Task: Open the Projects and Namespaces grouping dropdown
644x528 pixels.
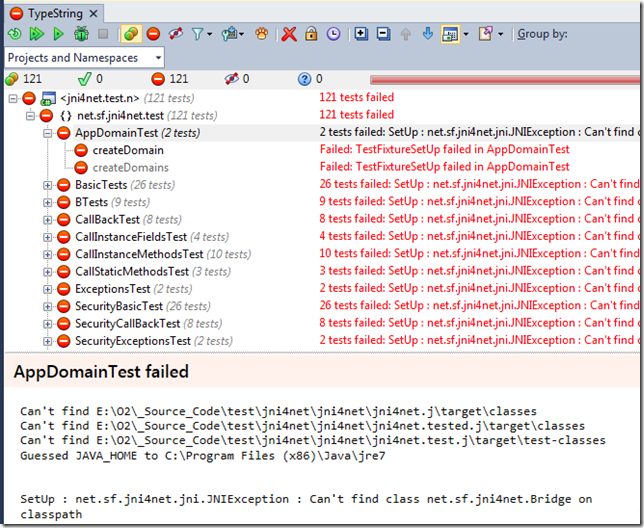Action: coord(157,58)
